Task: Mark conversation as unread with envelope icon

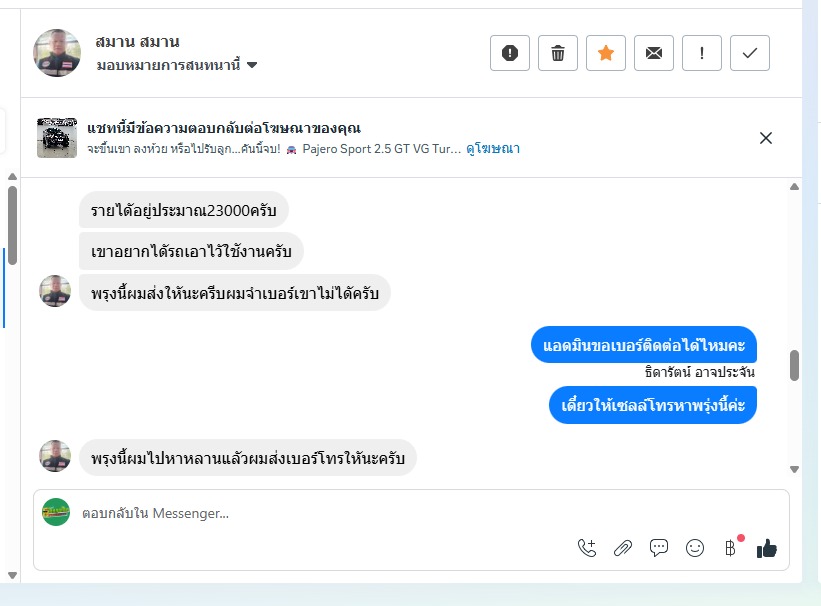Action: [x=653, y=53]
